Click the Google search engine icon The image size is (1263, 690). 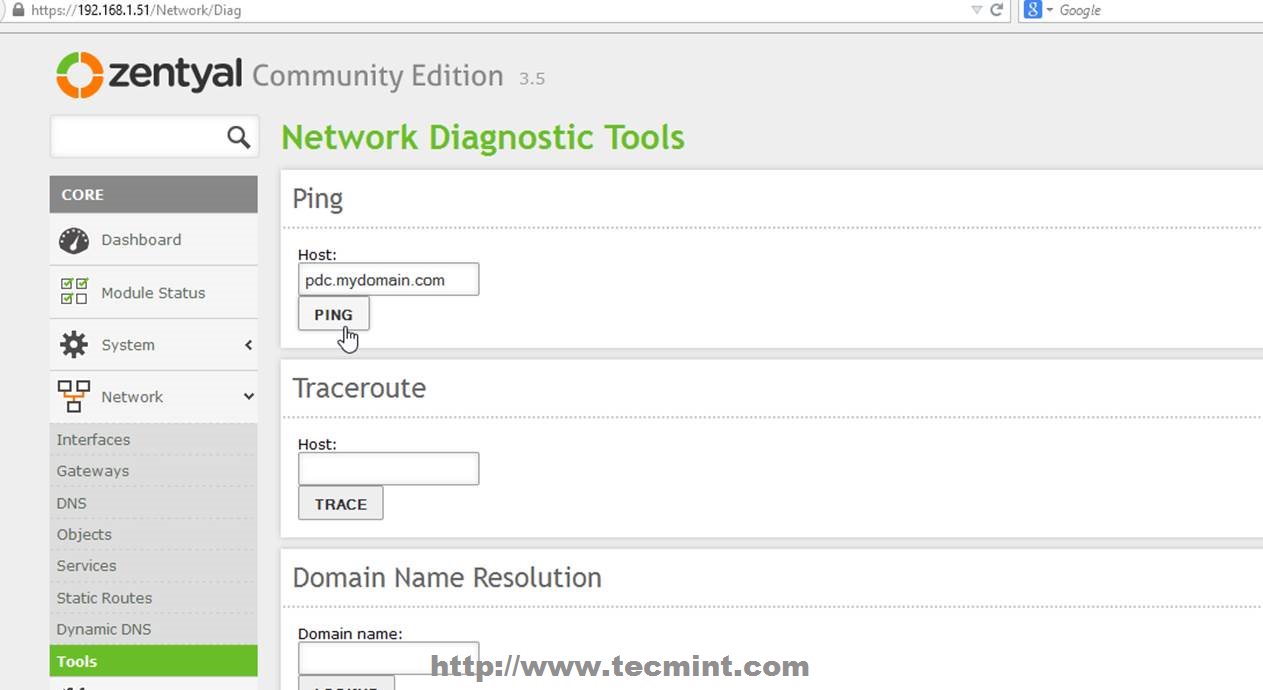coord(1033,10)
